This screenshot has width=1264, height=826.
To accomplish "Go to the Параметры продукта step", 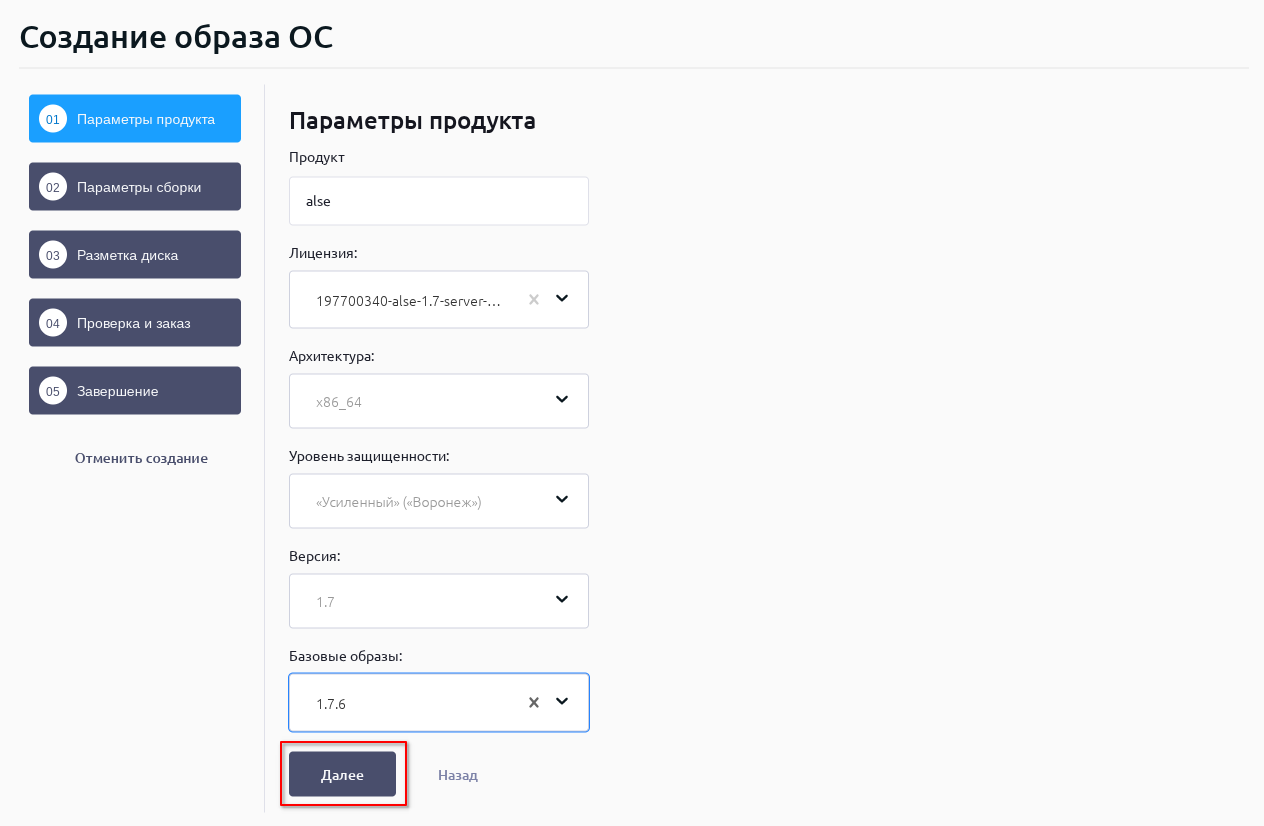I will 146,119.
